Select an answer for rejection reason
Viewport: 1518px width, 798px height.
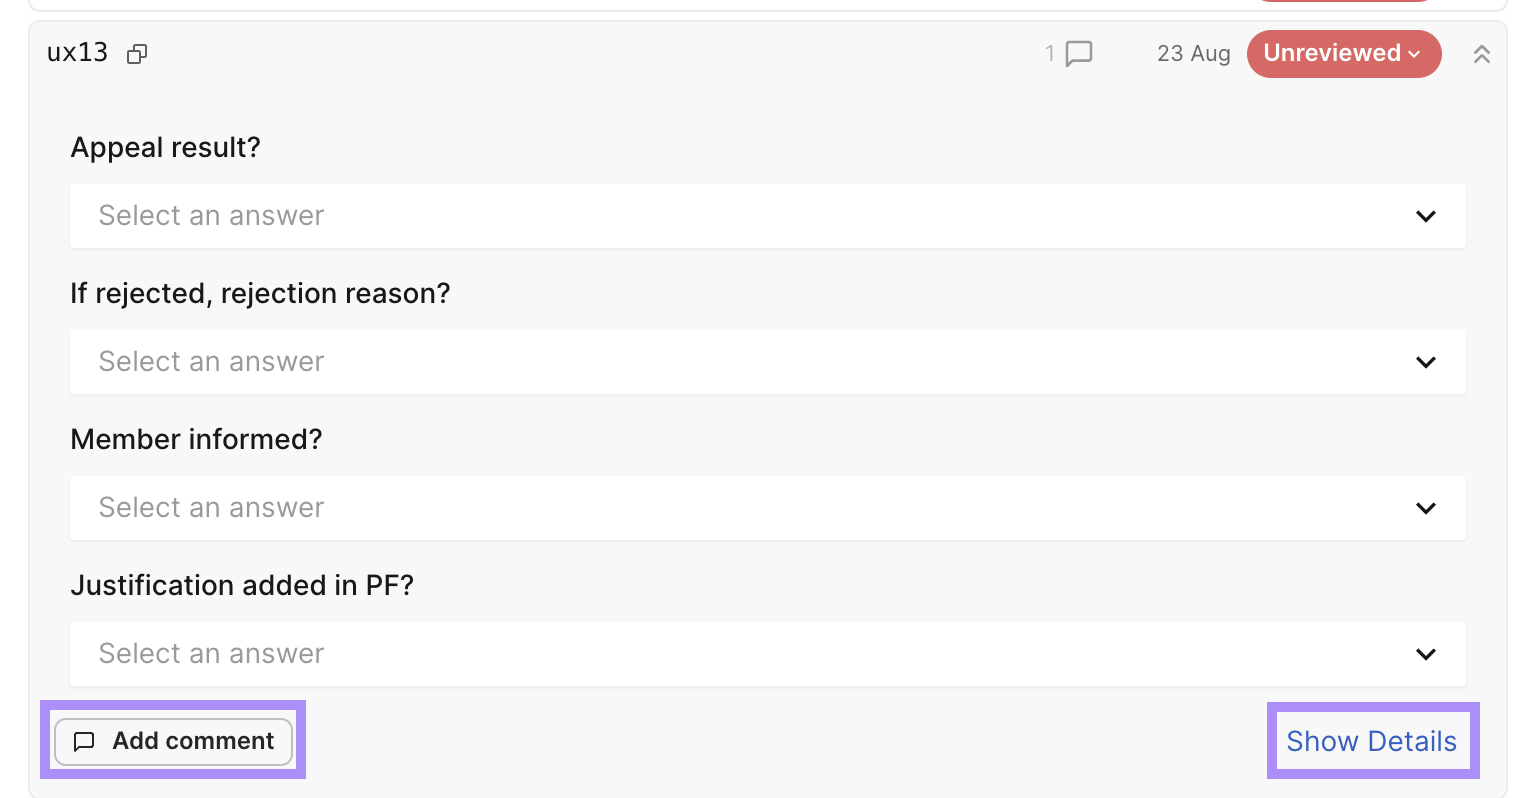[x=767, y=362]
